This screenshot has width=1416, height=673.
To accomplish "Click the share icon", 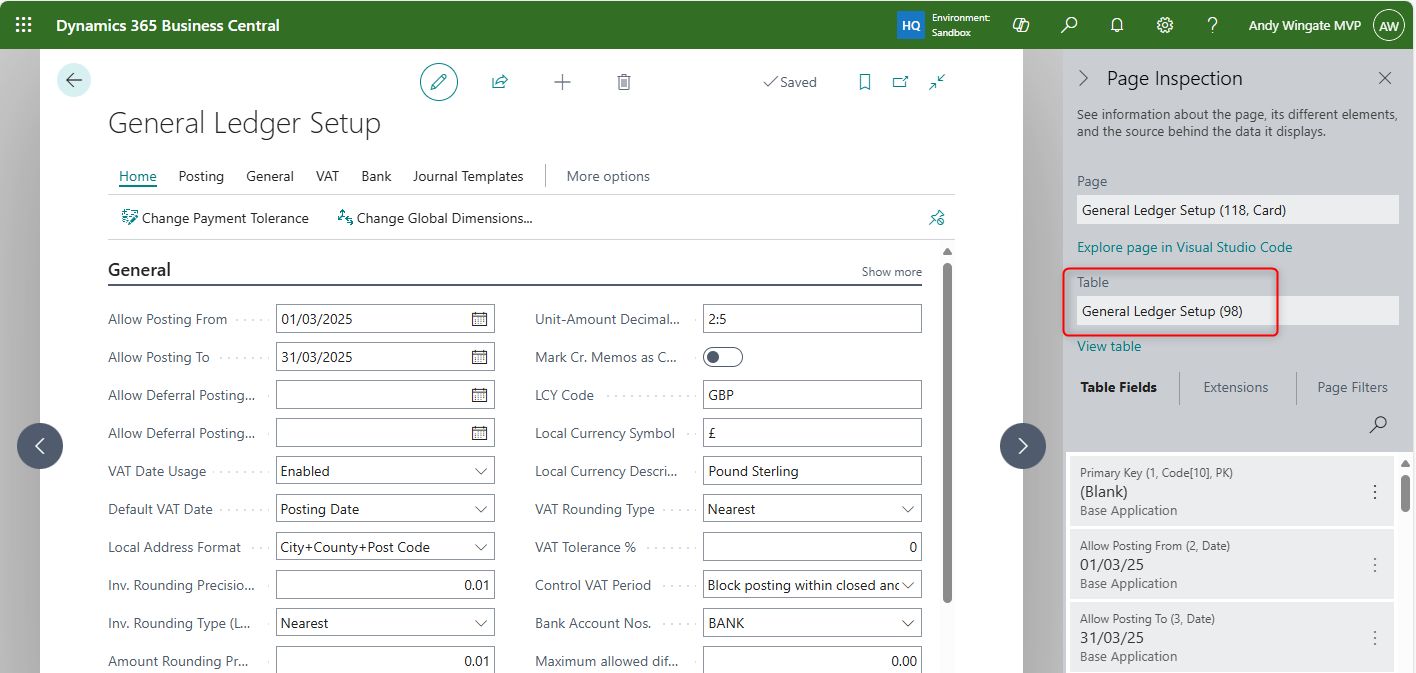I will coord(500,82).
